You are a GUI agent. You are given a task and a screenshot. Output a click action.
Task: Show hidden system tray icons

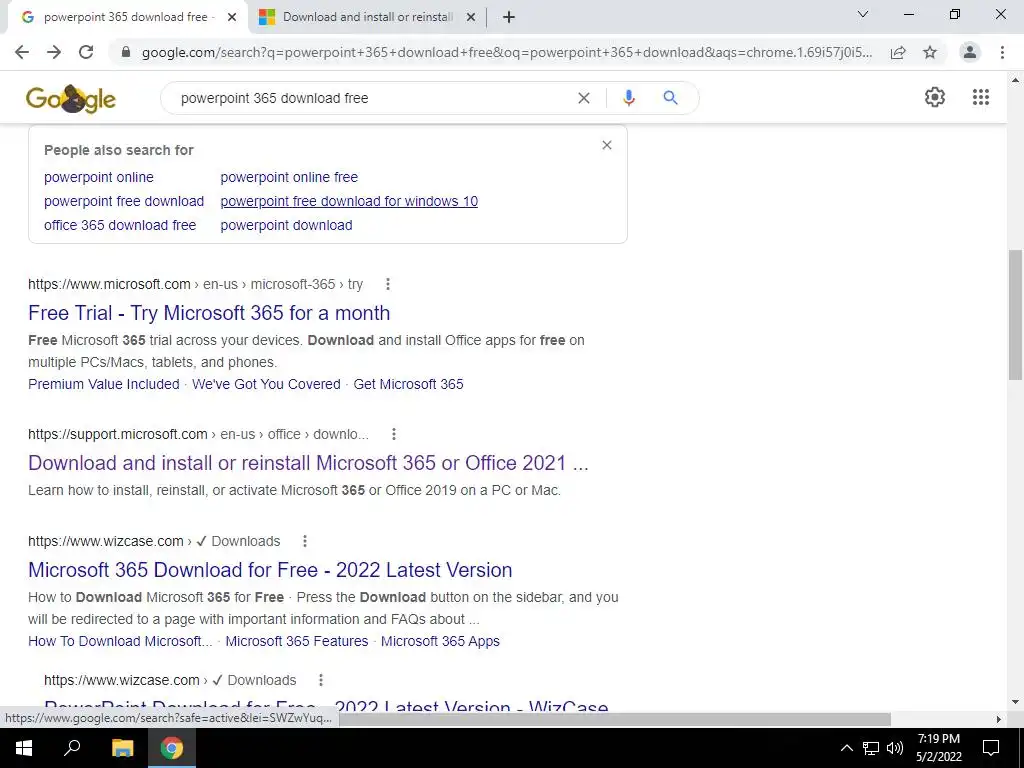tap(846, 748)
